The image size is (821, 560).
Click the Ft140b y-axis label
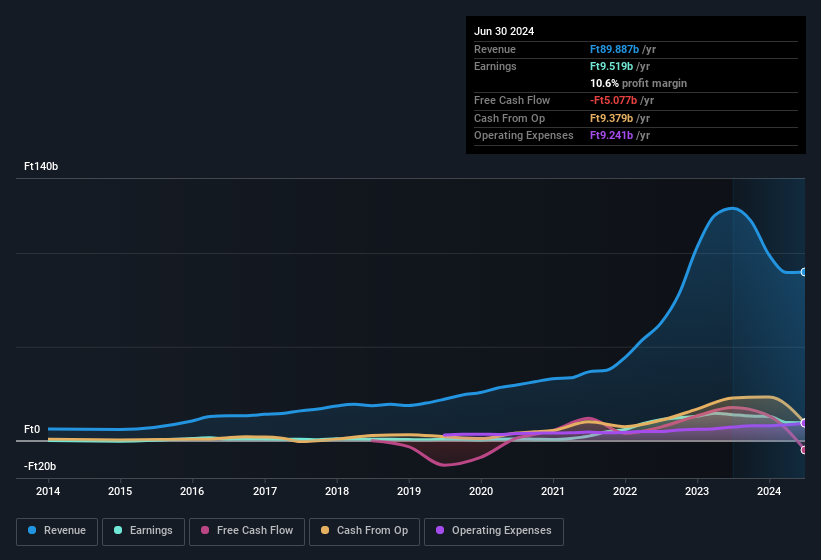(x=41, y=166)
